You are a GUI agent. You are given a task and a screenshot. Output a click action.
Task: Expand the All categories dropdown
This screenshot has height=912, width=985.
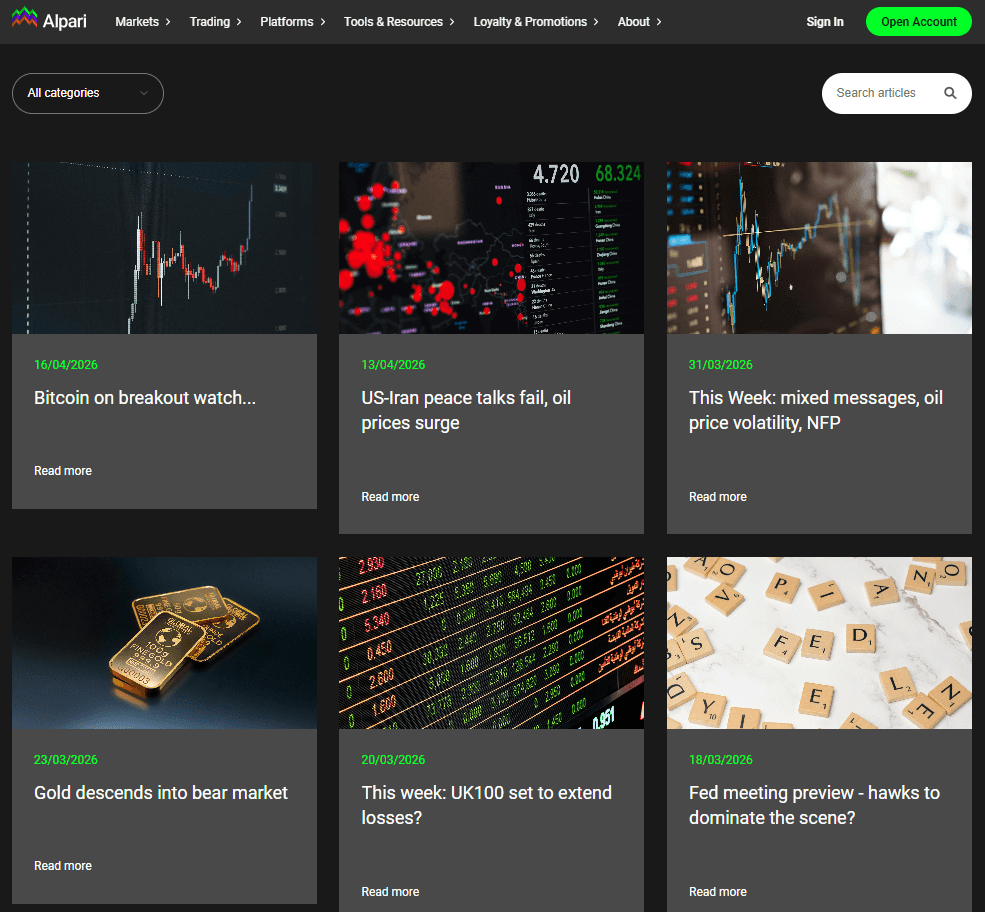click(88, 93)
